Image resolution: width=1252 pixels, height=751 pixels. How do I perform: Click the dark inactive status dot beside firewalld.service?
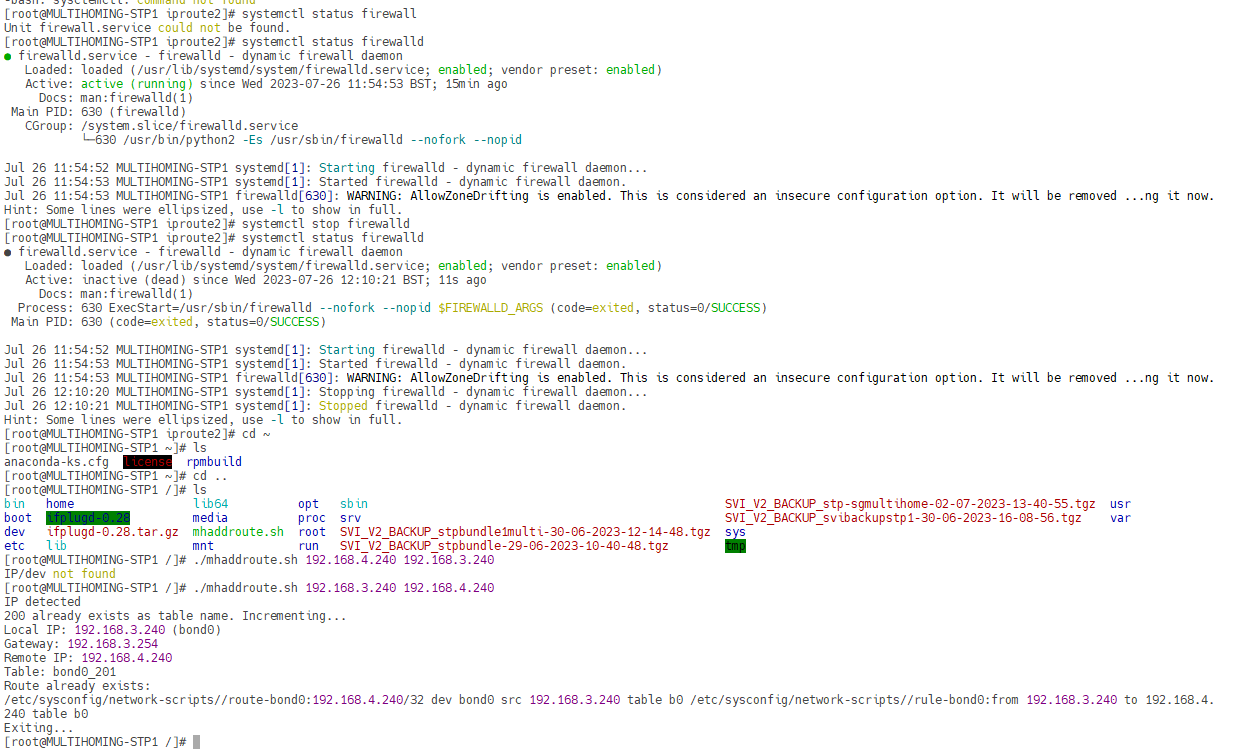tap(8, 253)
